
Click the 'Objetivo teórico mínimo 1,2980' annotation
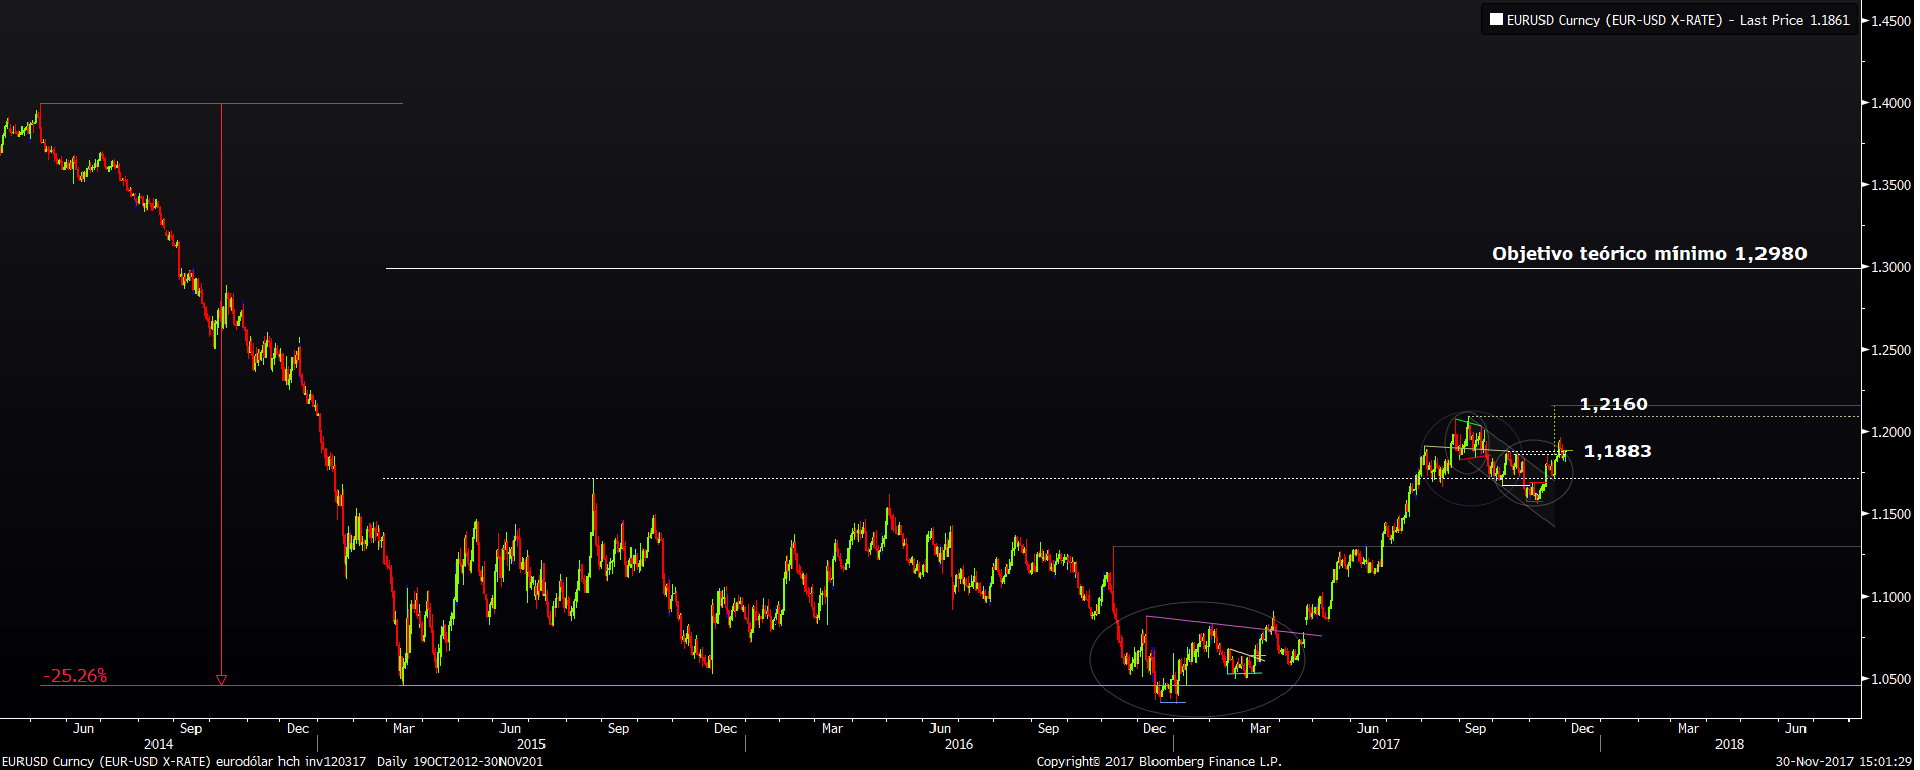(x=1649, y=254)
